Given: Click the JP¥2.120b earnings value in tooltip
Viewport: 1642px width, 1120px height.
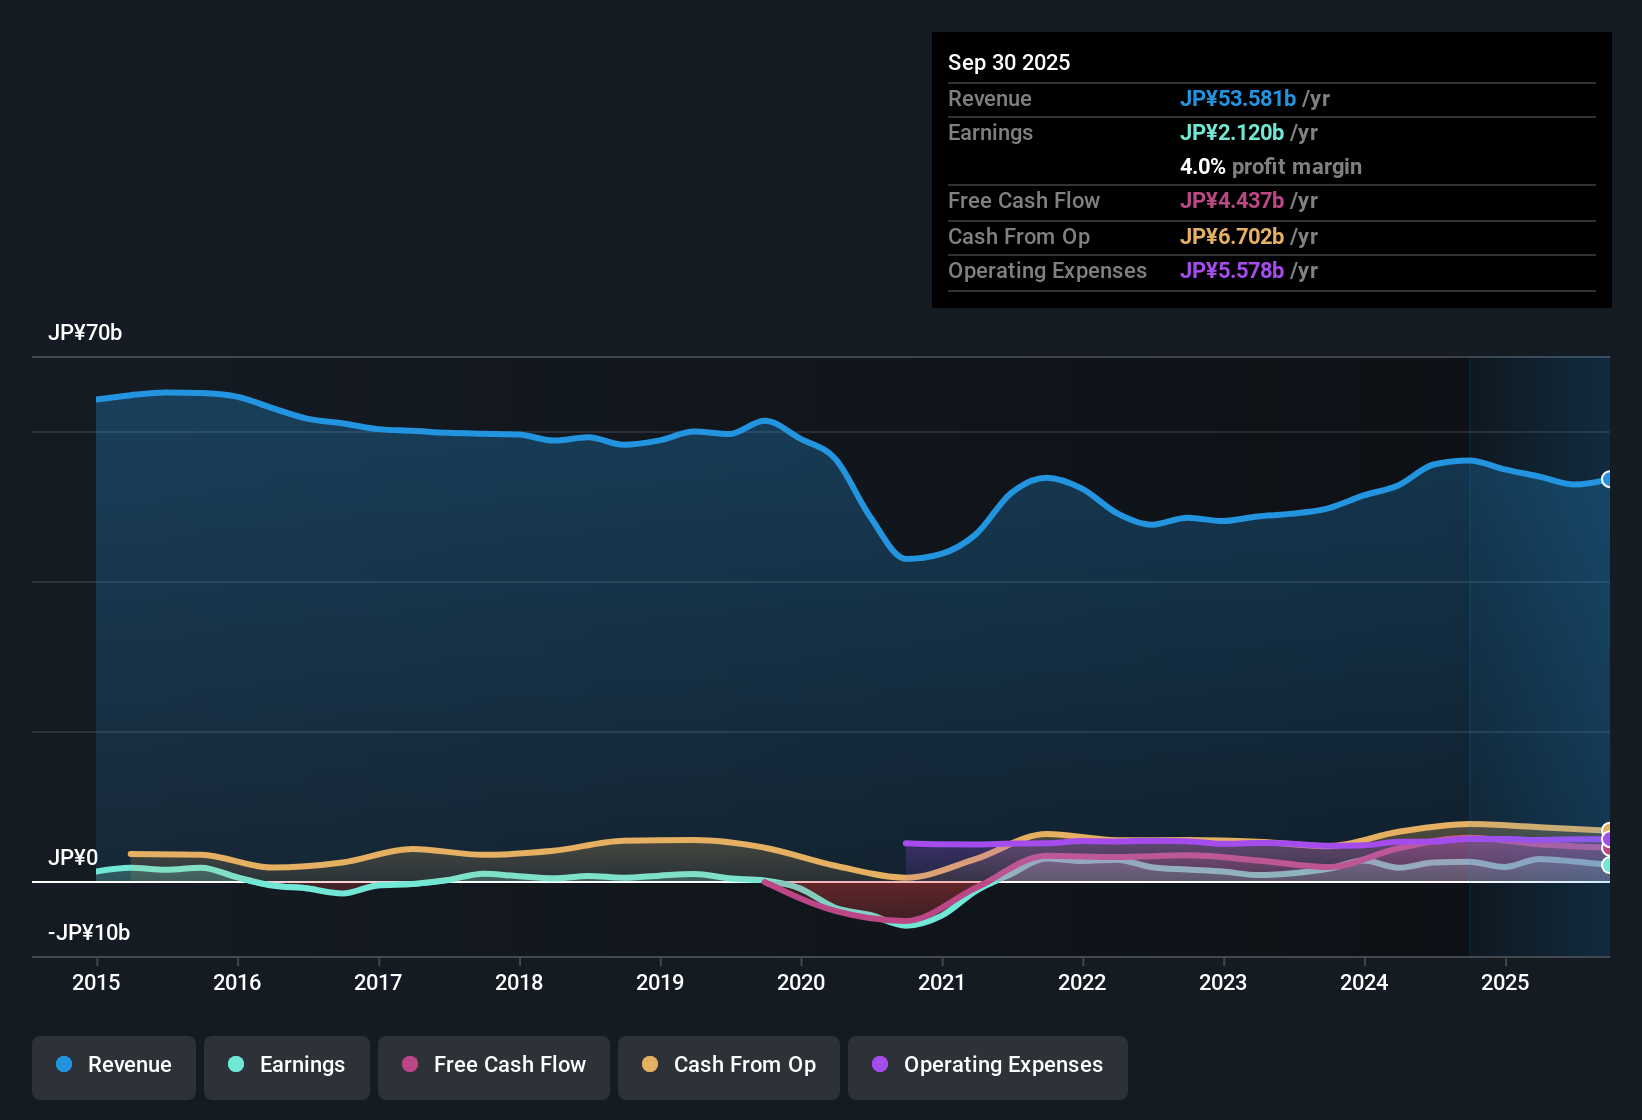Looking at the screenshot, I should 1233,132.
